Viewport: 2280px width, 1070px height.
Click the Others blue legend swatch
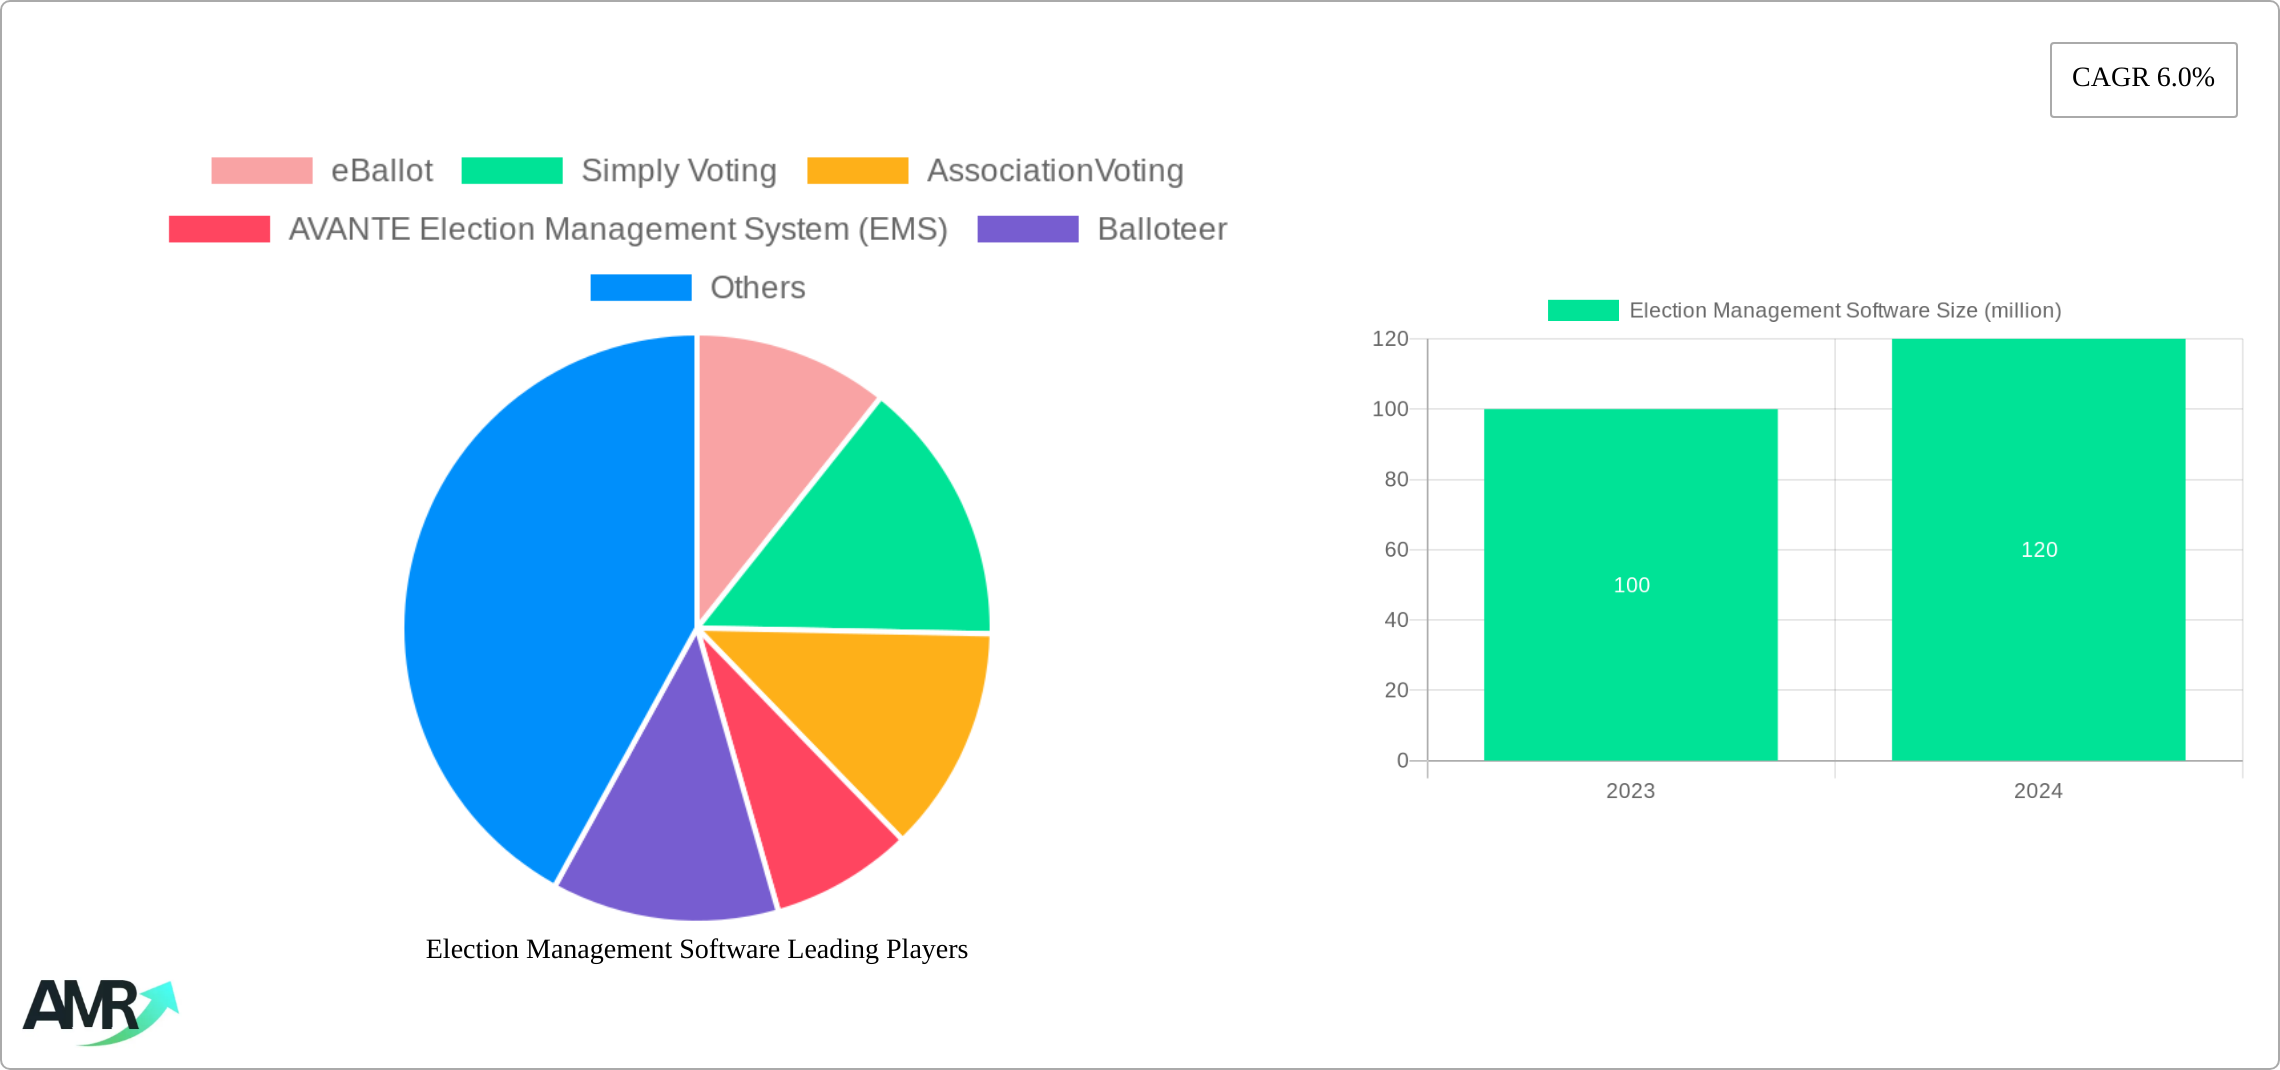click(x=641, y=287)
